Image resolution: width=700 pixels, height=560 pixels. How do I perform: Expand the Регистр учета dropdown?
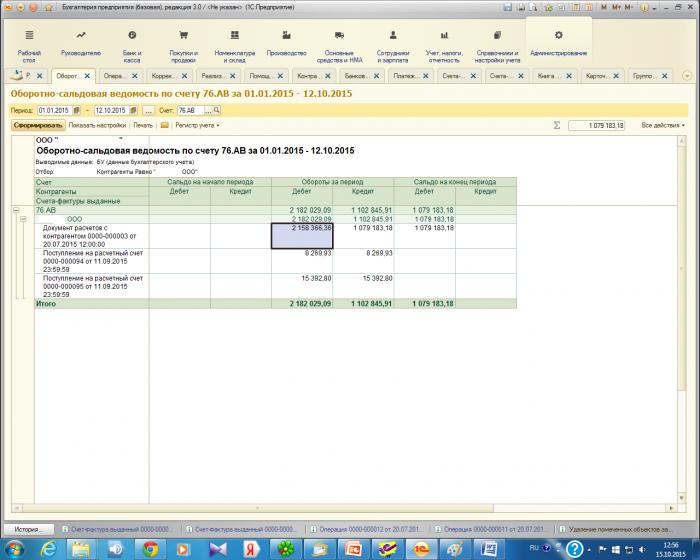click(x=197, y=125)
